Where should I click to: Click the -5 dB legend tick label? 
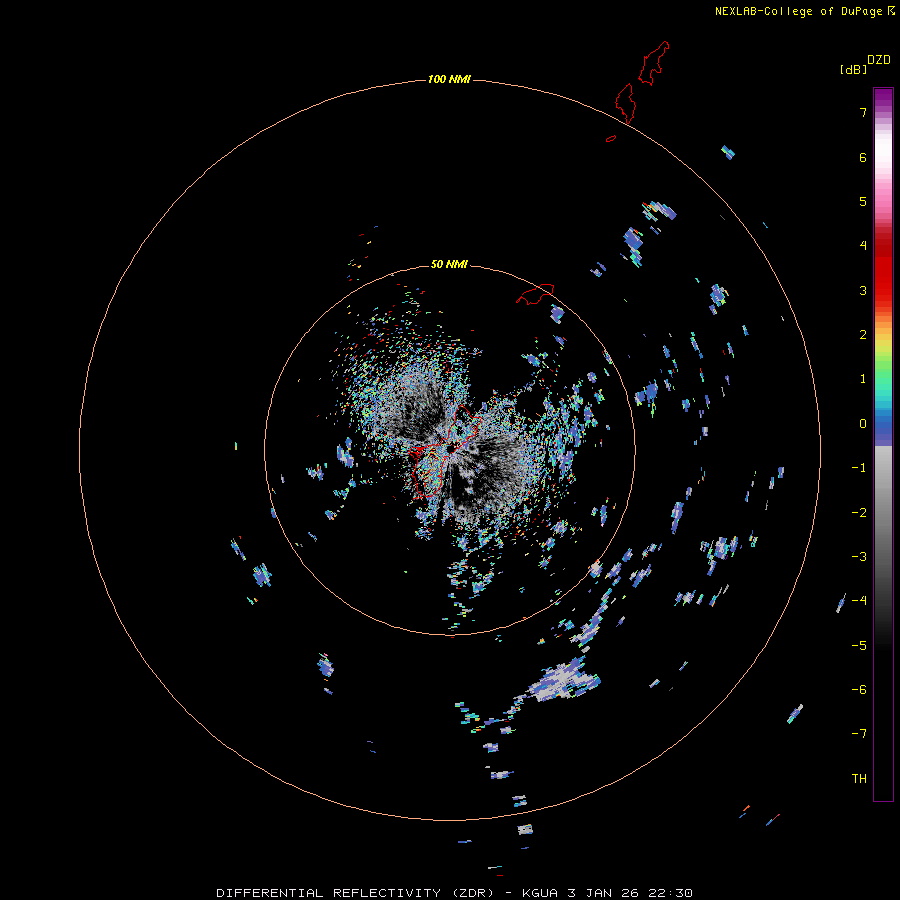coord(859,646)
